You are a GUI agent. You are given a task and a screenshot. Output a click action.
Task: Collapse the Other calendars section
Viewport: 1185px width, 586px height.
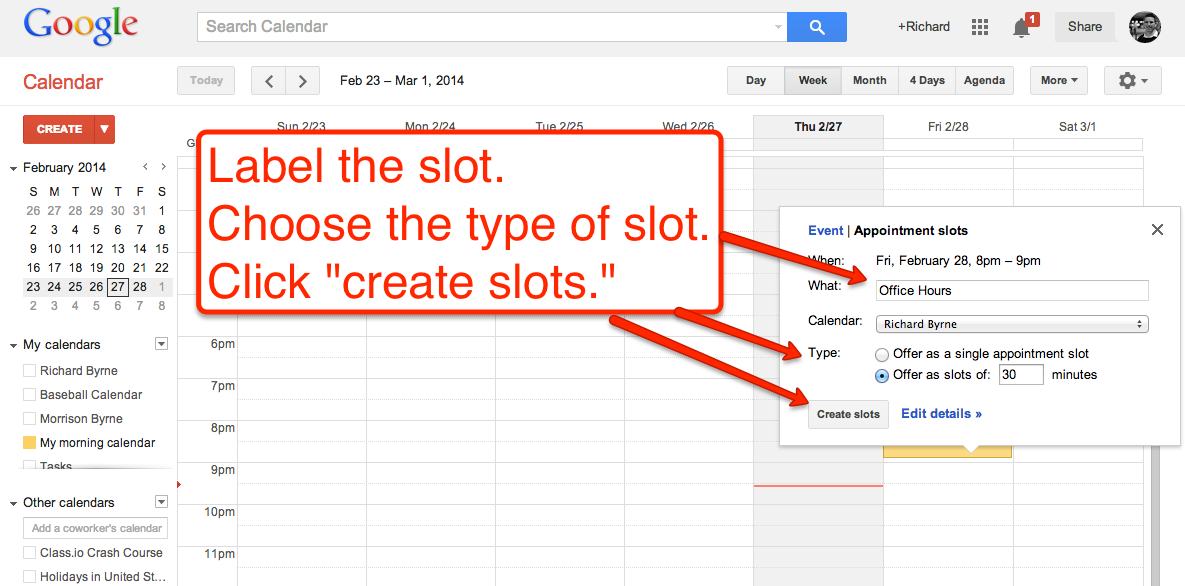tap(14, 503)
